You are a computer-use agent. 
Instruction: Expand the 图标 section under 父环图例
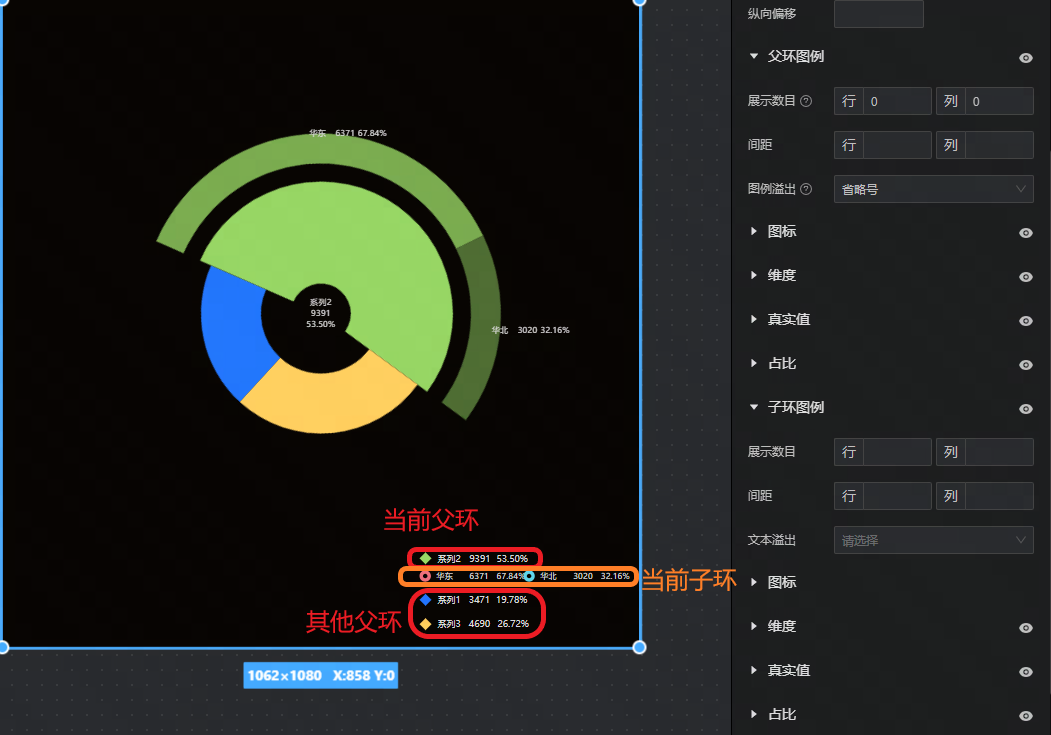pos(754,232)
